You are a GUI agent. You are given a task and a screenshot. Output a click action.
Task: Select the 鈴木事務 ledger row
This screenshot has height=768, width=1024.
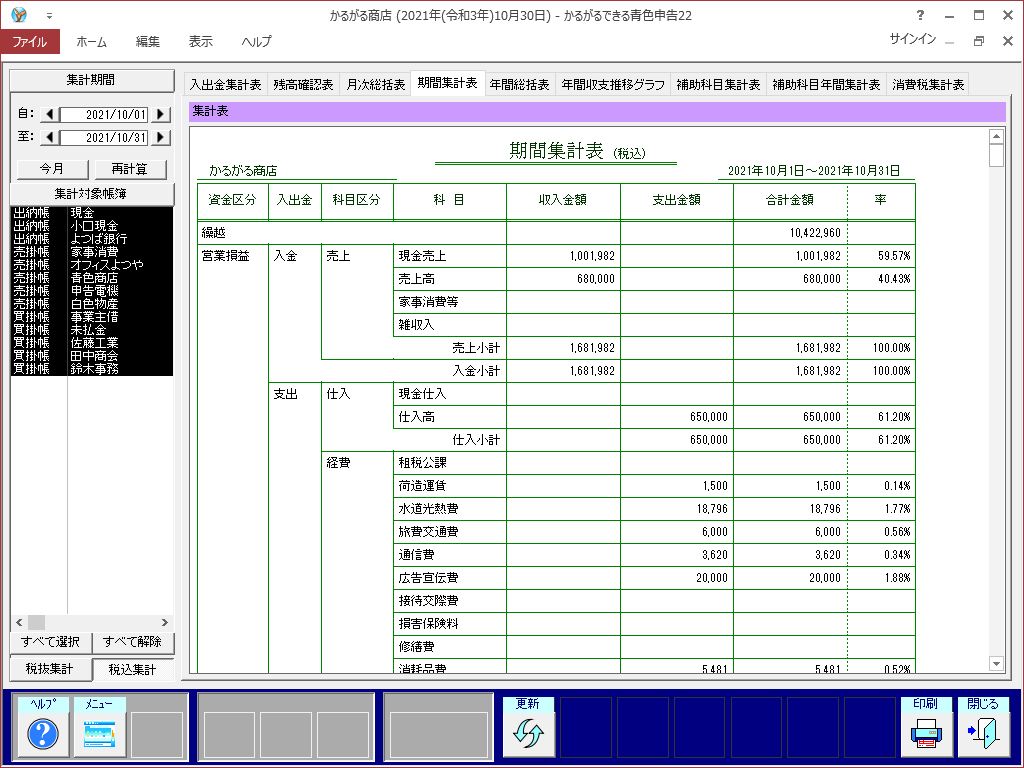click(x=92, y=369)
